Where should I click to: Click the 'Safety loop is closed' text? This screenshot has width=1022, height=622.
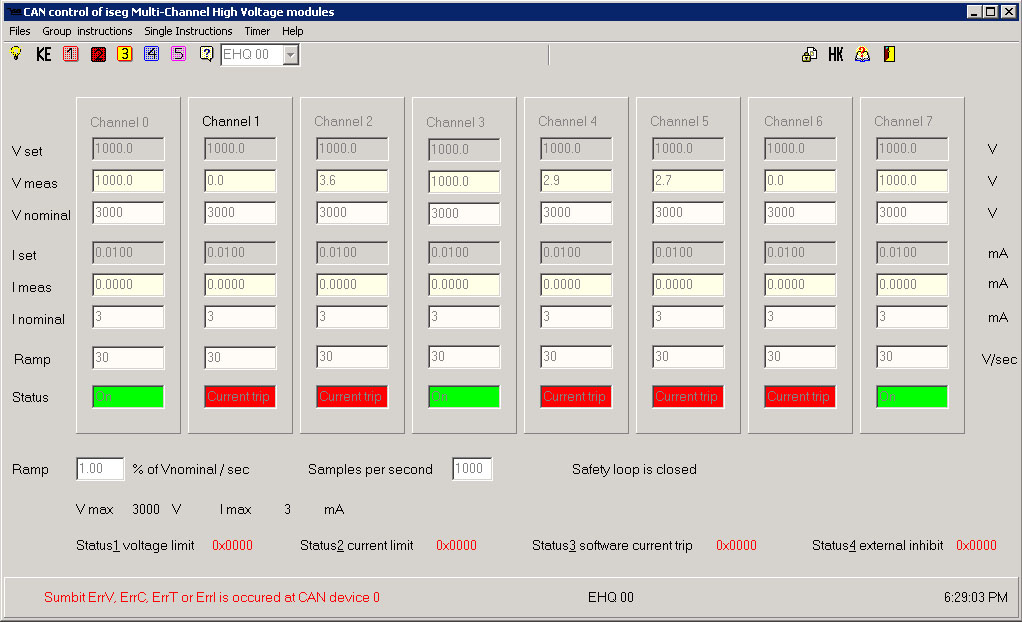point(634,469)
